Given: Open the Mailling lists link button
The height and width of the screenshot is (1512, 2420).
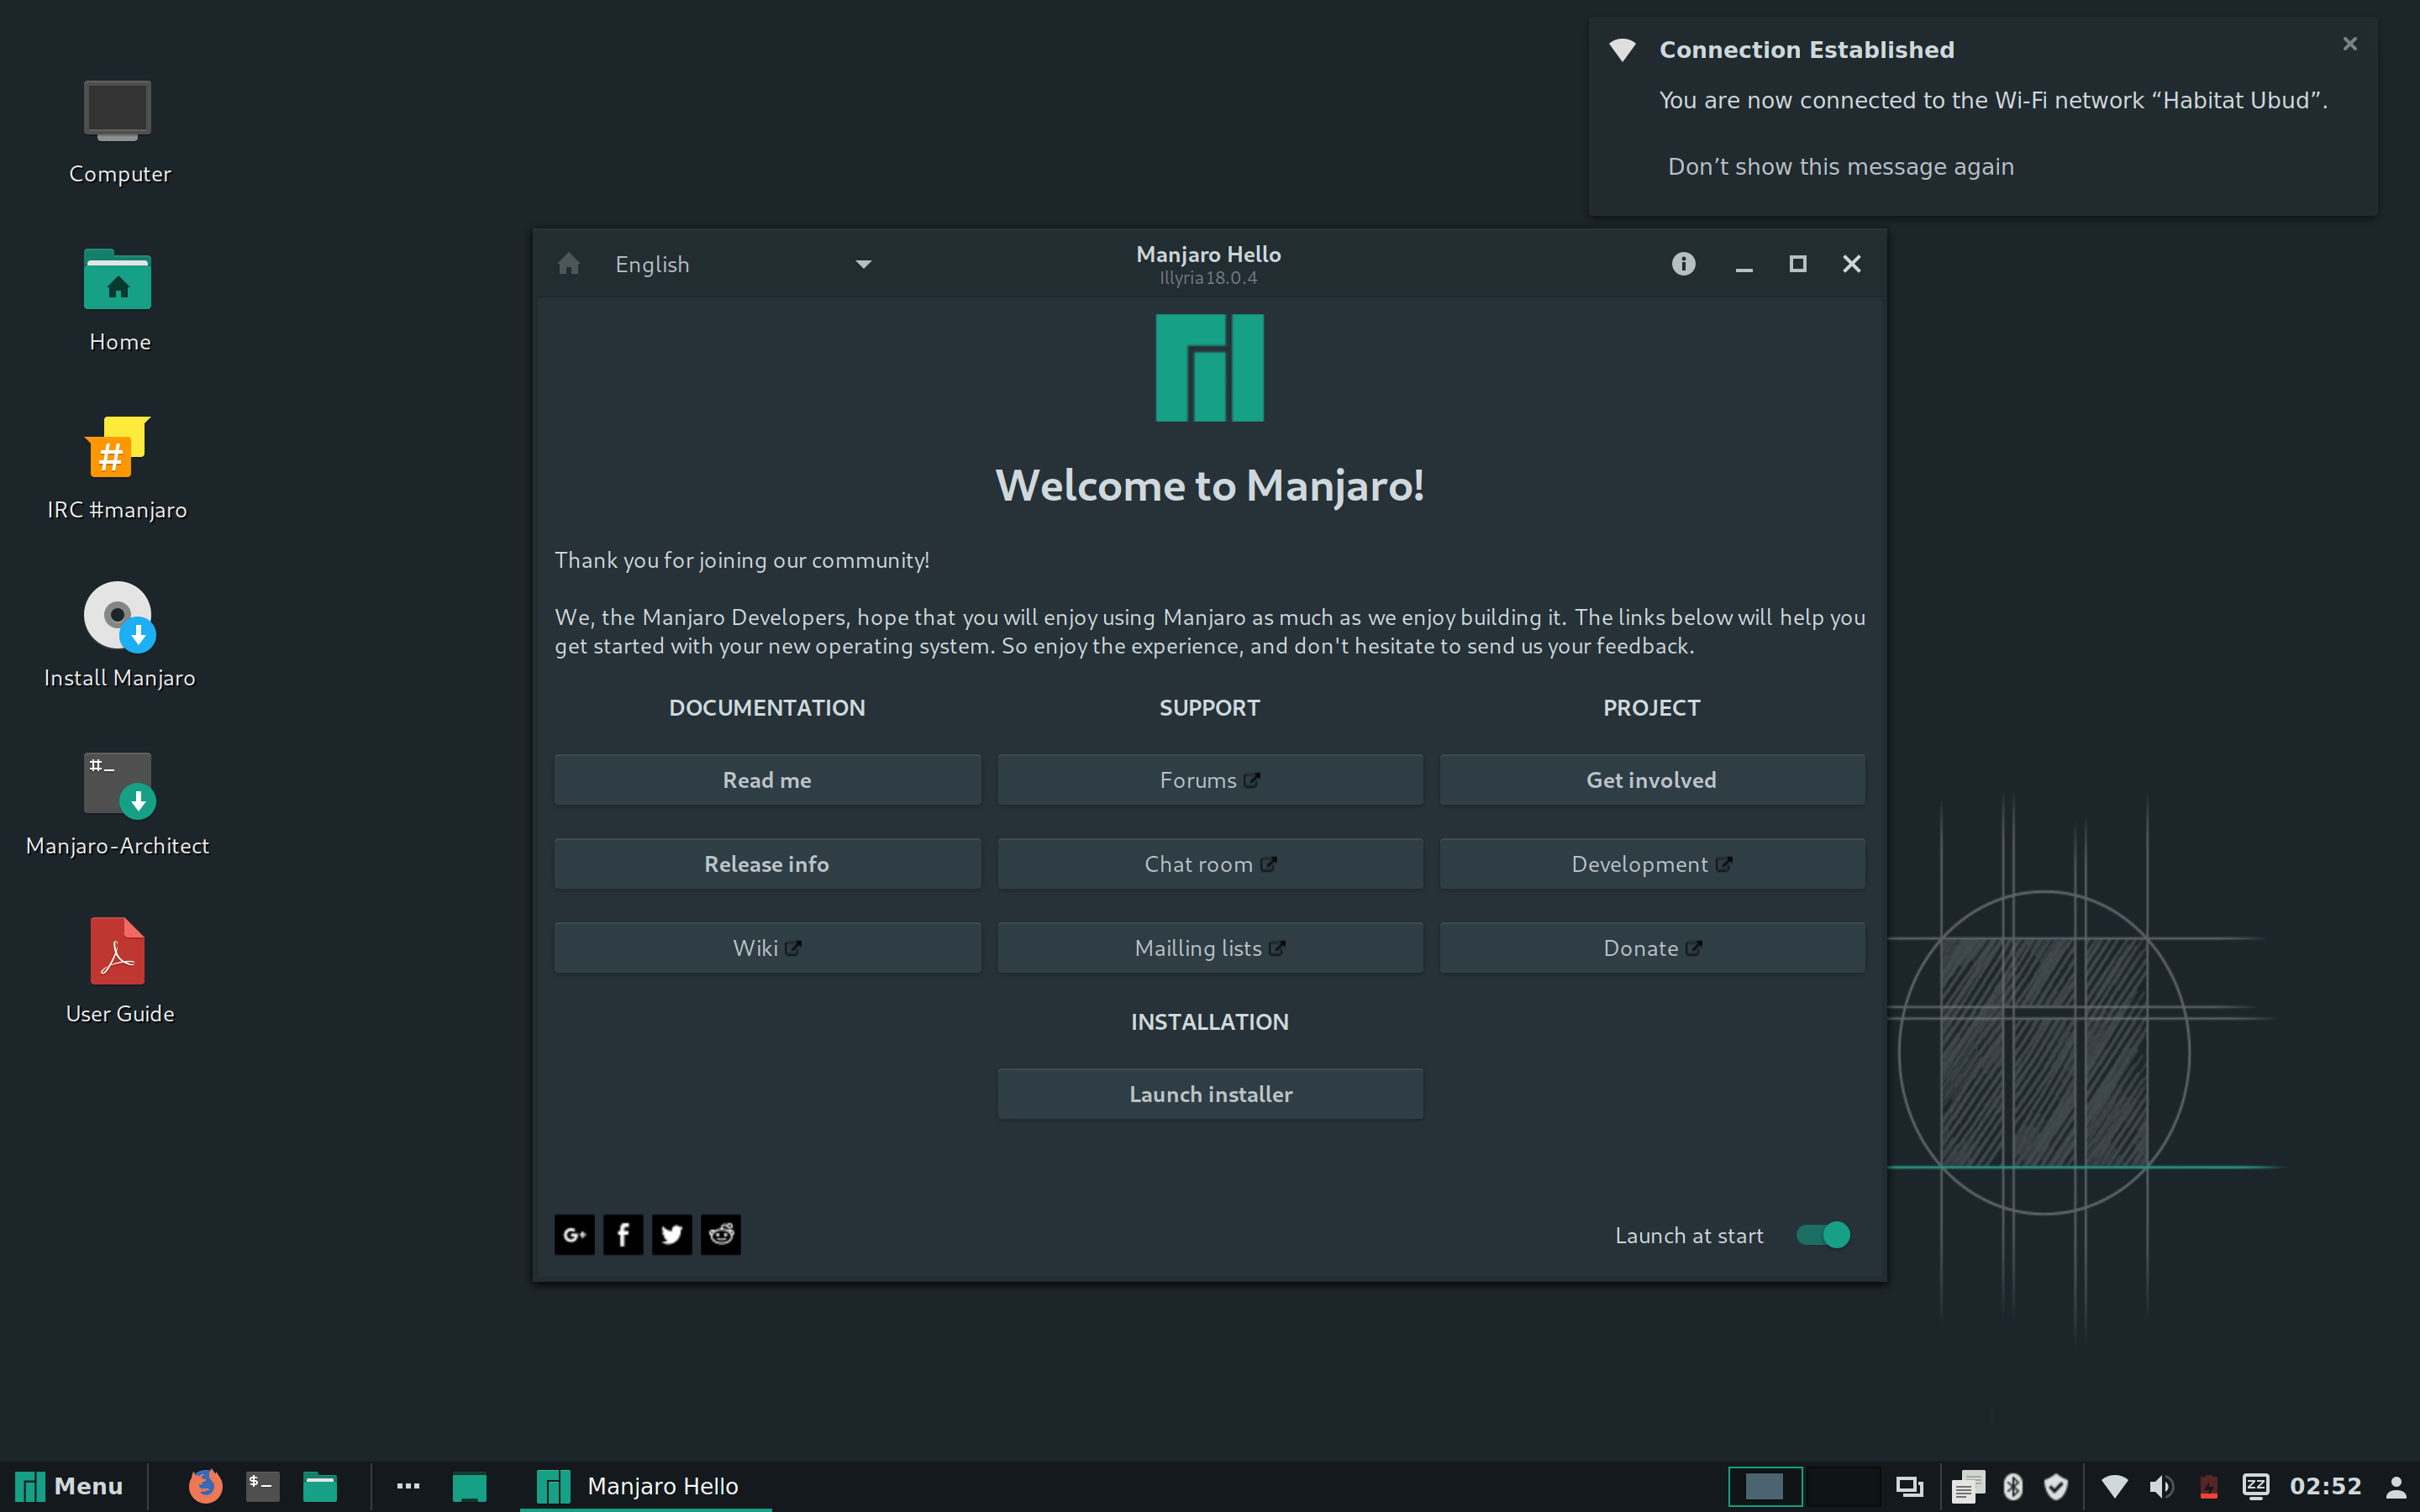Looking at the screenshot, I should pyautogui.click(x=1210, y=948).
